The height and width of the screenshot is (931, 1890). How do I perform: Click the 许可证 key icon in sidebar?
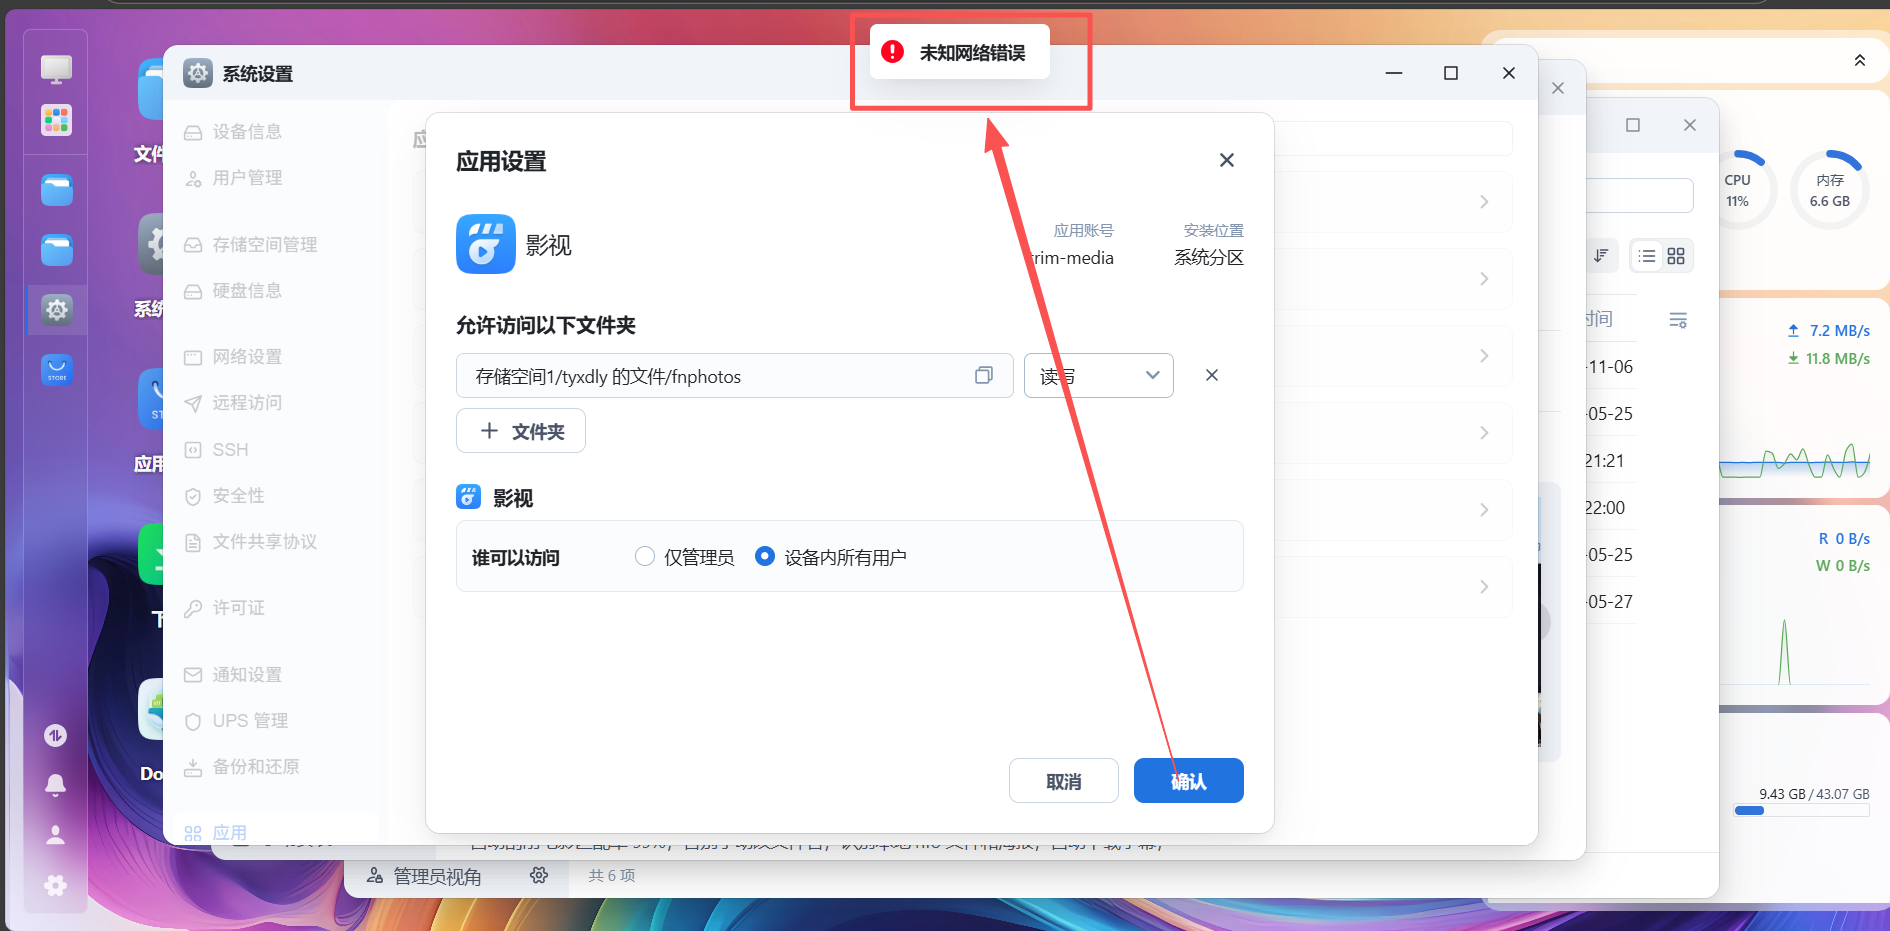(x=193, y=608)
